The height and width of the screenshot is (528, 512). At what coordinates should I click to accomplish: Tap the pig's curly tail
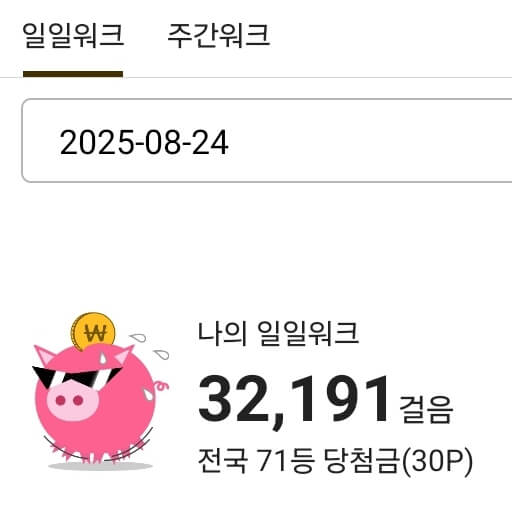point(161,386)
